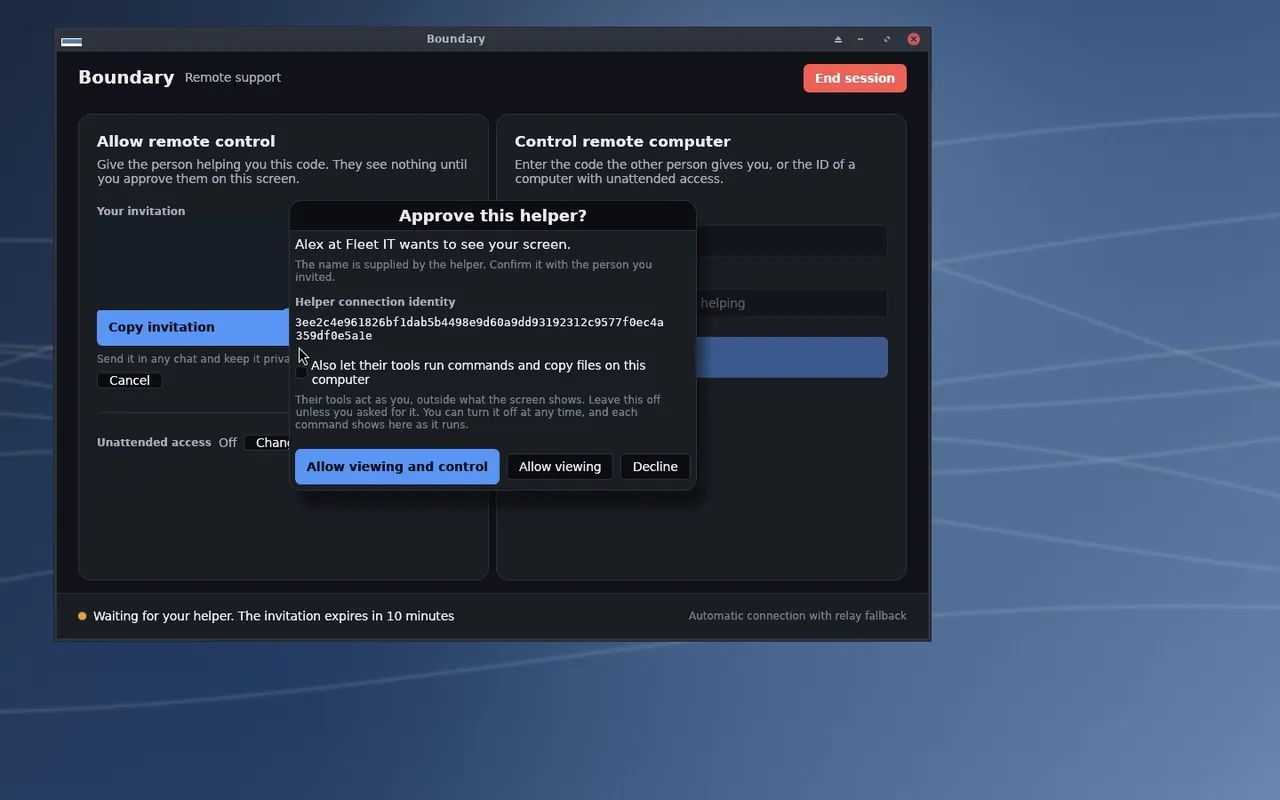Click the "Your invitation" label

(141, 211)
